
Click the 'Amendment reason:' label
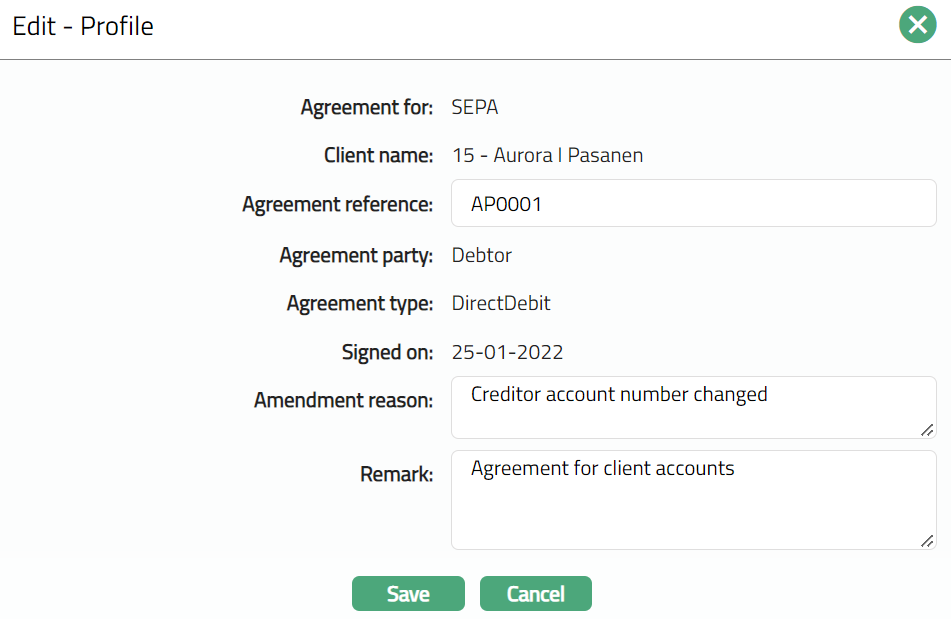click(x=343, y=401)
